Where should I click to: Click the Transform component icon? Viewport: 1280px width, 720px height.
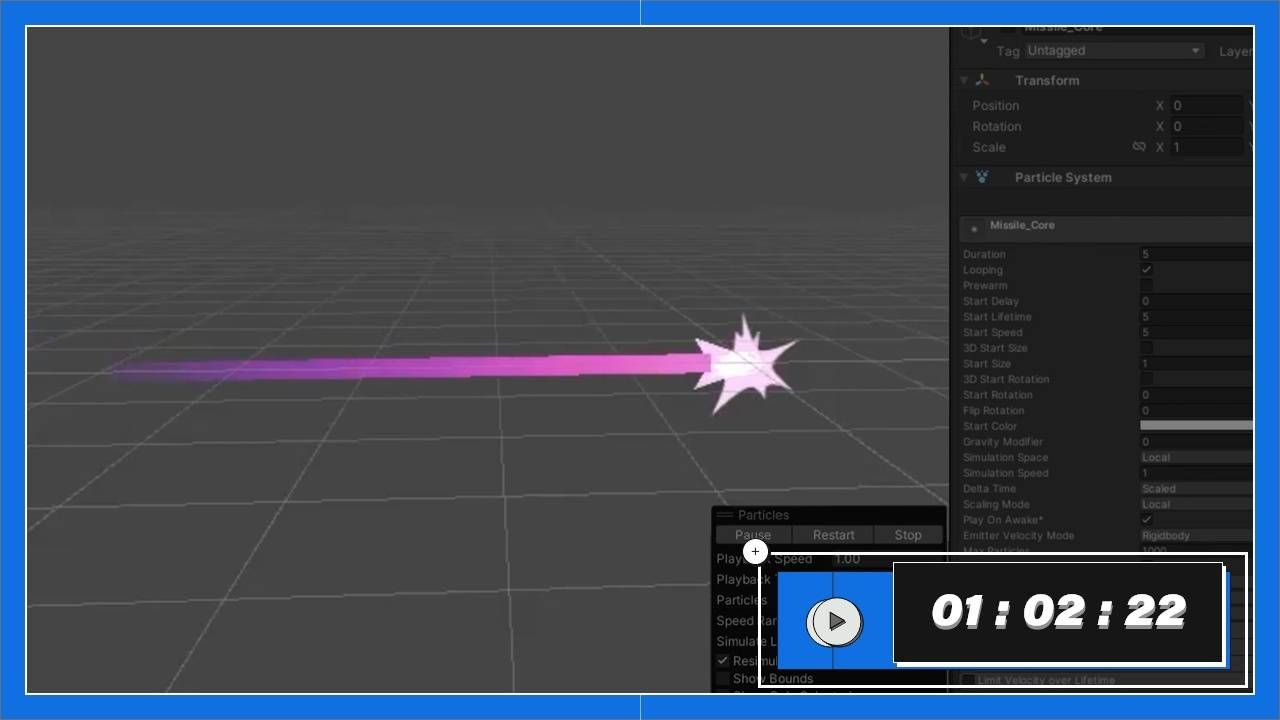point(982,80)
